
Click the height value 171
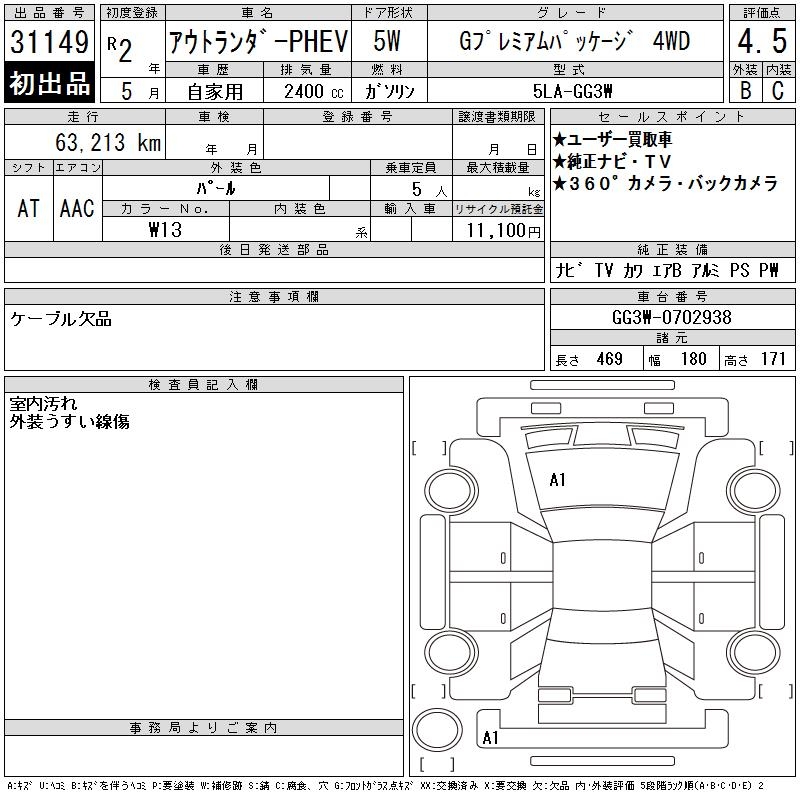773,359
